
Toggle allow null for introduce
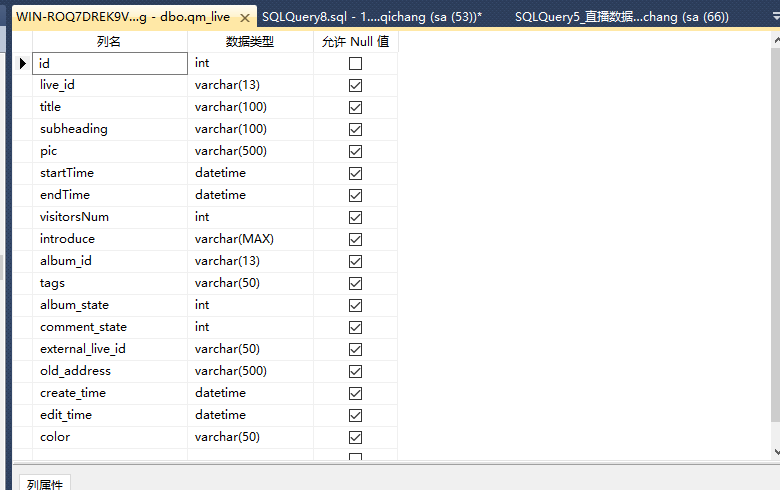(x=355, y=239)
